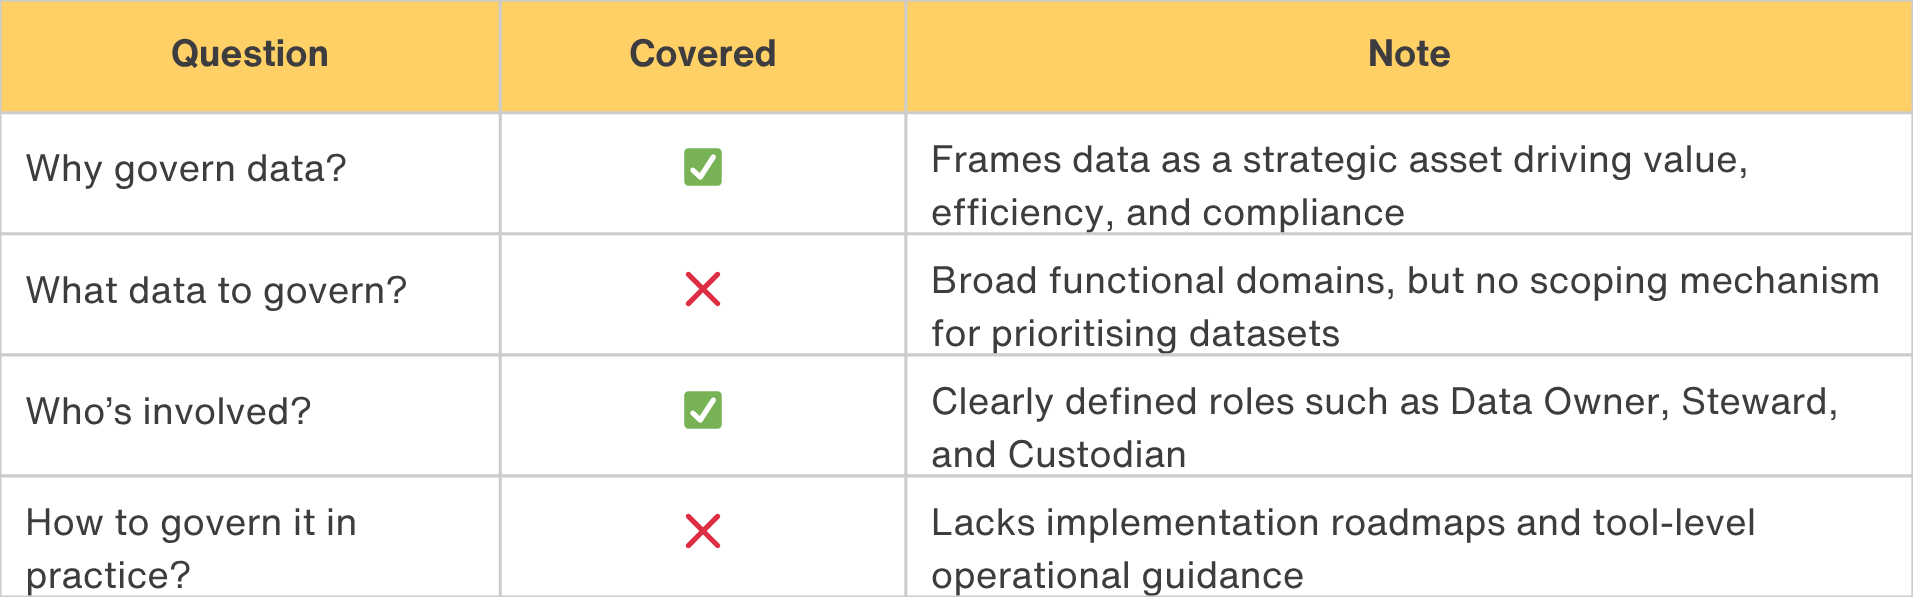The image size is (1913, 597).
Task: Click the note about broad functional domains
Action: [1404, 307]
